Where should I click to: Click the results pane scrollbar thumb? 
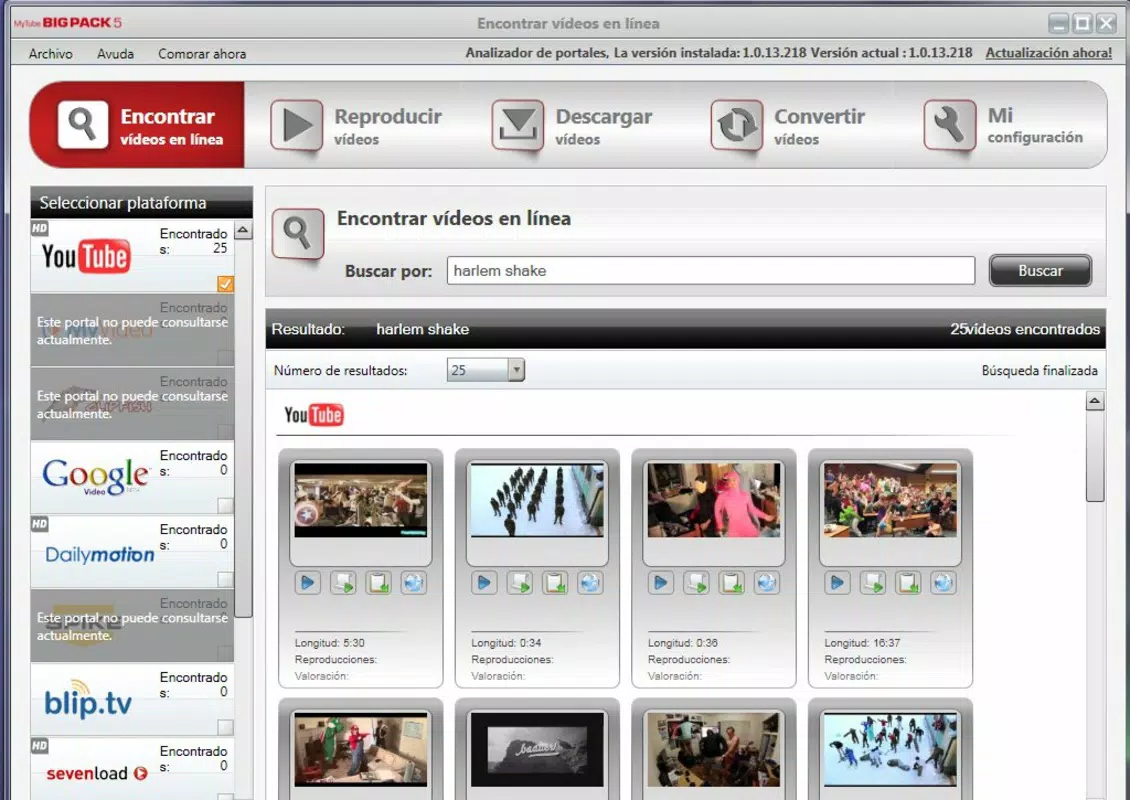1095,456
